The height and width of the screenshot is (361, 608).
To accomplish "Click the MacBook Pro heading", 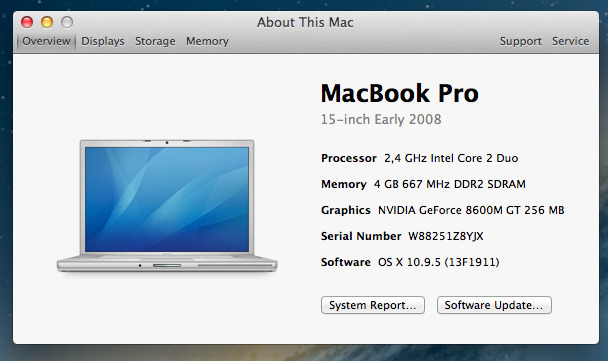I will point(400,93).
